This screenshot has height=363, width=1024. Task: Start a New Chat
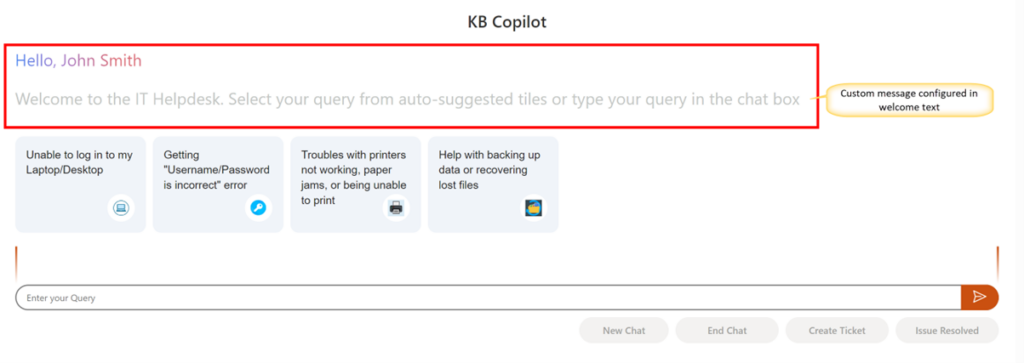point(624,330)
